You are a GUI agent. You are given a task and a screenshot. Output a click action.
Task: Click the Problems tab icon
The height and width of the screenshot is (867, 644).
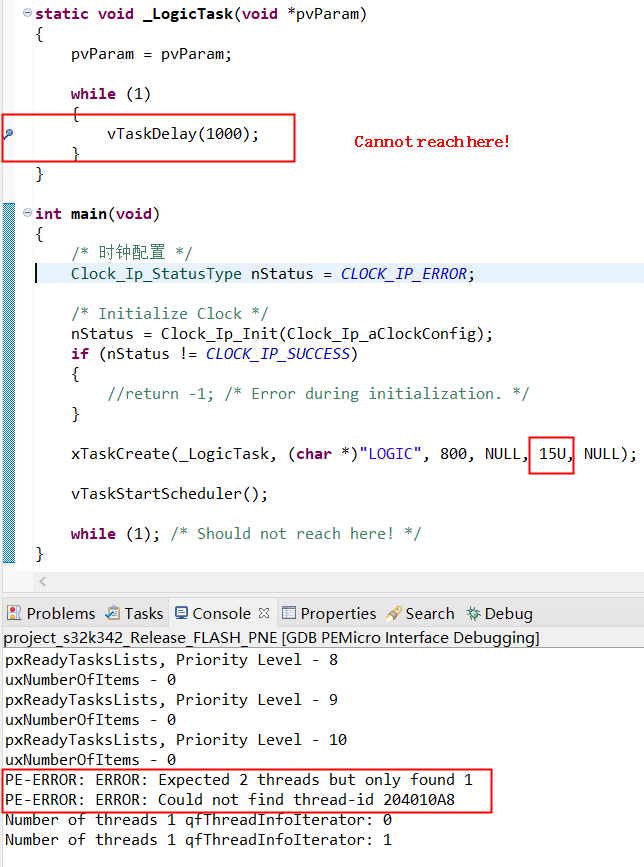(x=14, y=613)
